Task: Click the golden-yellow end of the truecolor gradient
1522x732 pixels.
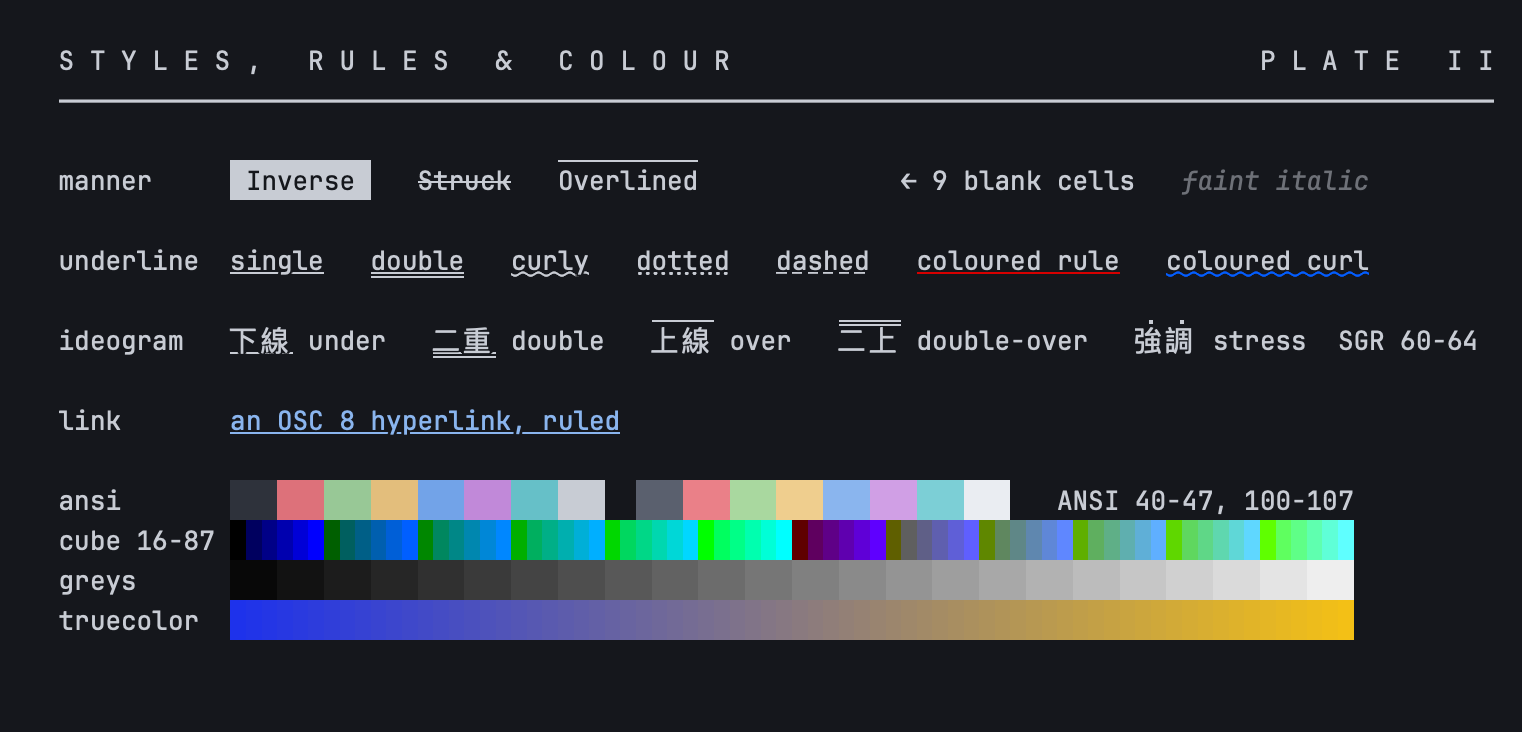Action: [1344, 620]
